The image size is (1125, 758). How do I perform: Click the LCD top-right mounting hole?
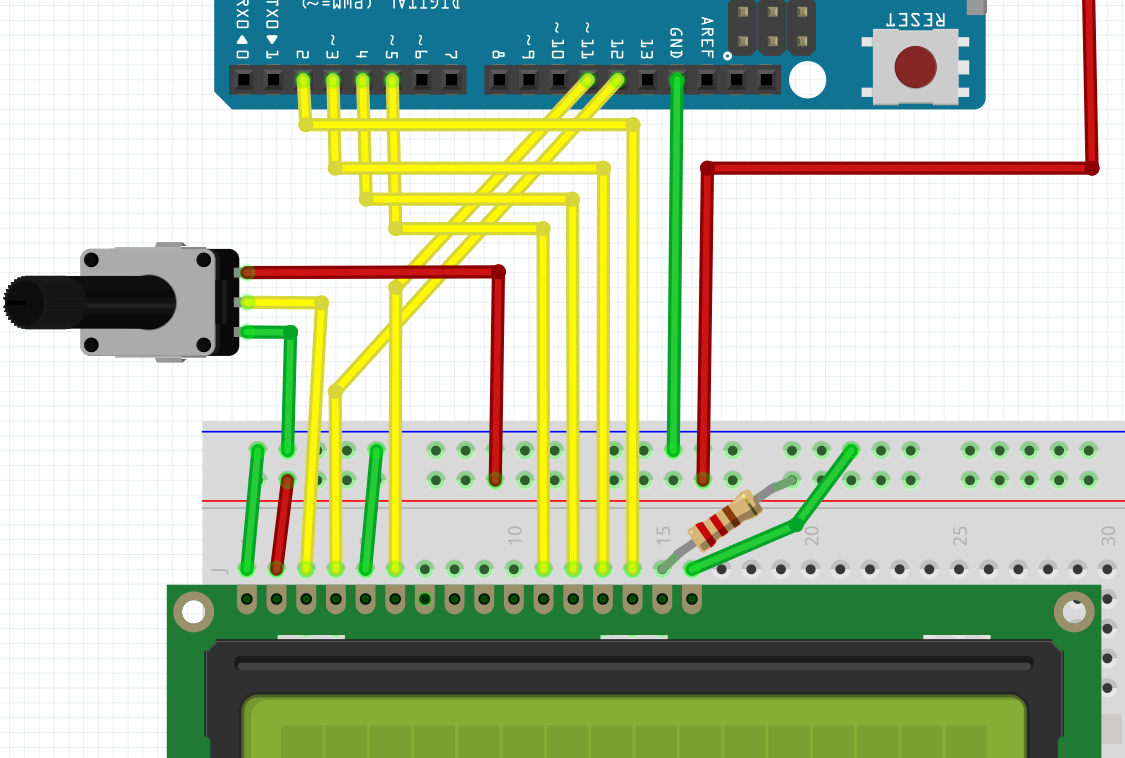click(x=1075, y=611)
